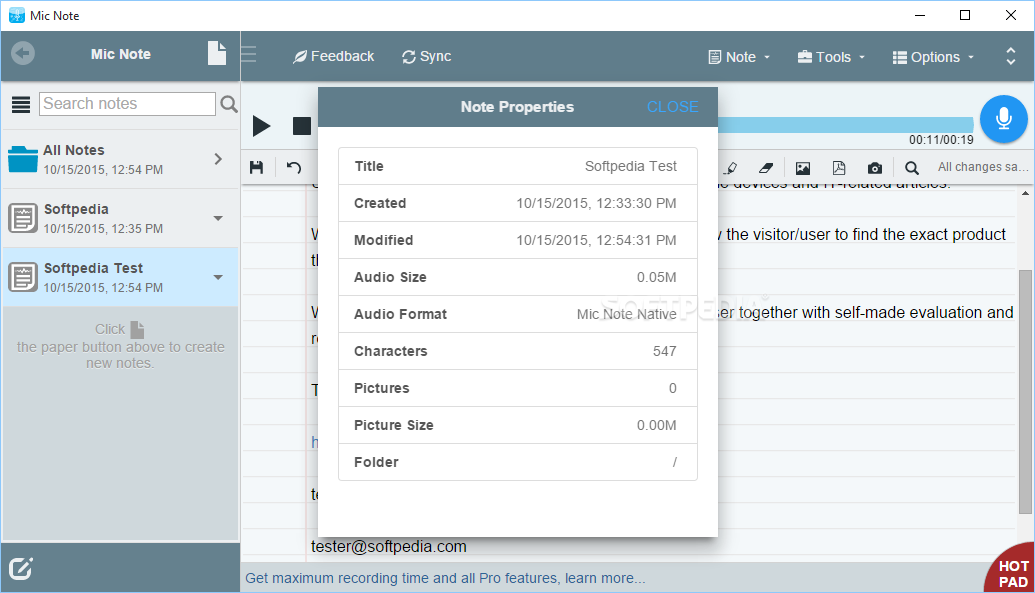Image resolution: width=1035 pixels, height=593 pixels.
Task: Click the note's vertical scrollbar
Action: (1025, 391)
